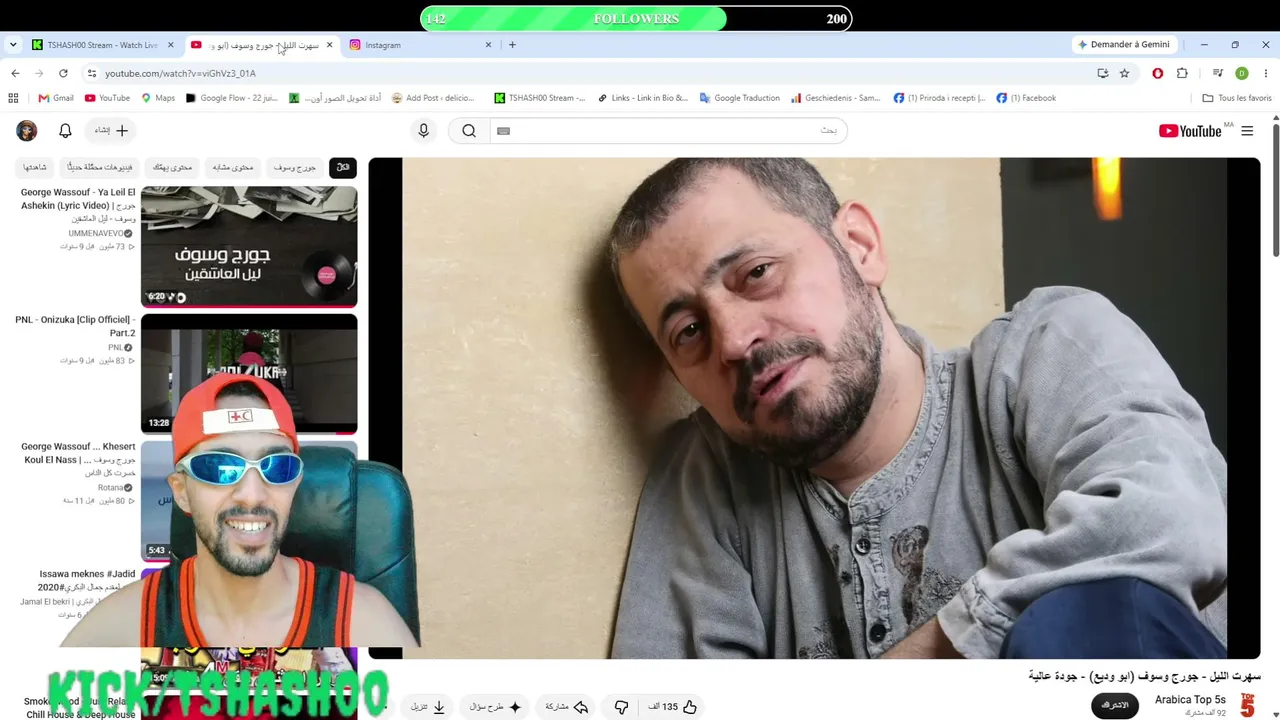
Task: Install app icon in address bar
Action: tap(1103, 73)
